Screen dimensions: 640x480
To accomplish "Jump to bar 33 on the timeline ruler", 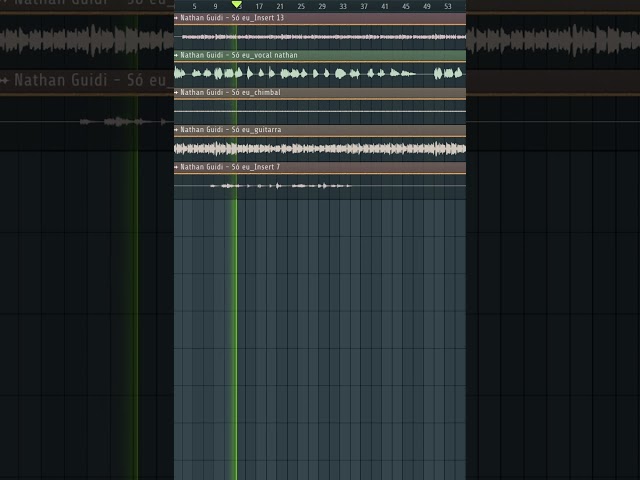I will click(x=343, y=6).
